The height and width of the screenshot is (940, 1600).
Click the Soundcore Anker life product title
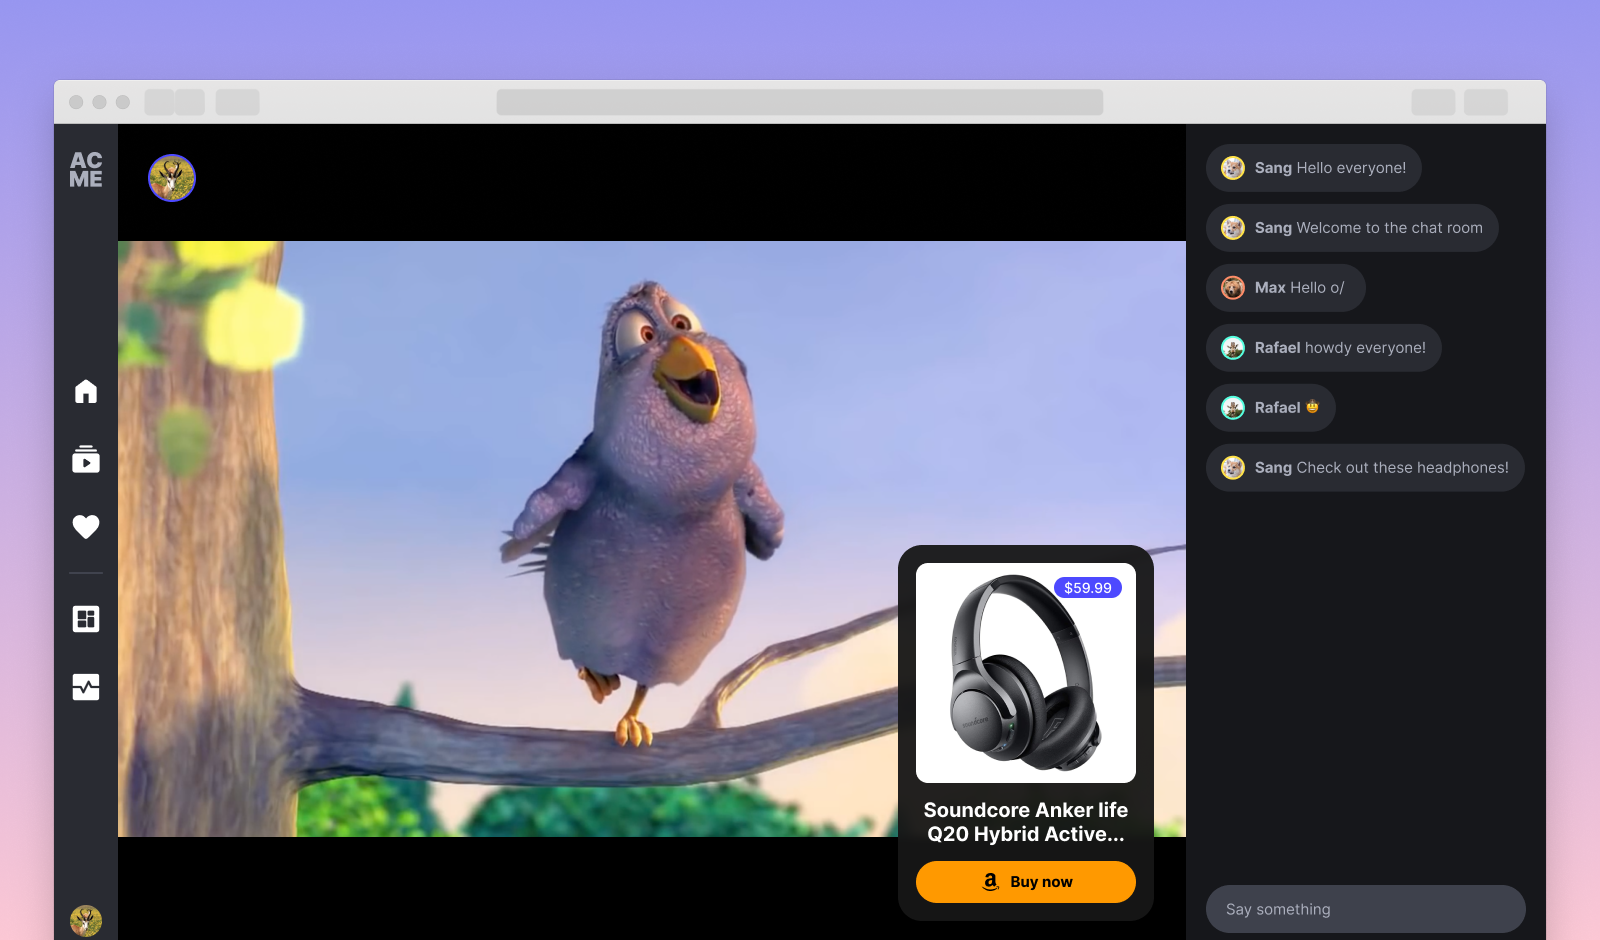pyautogui.click(x=1026, y=822)
